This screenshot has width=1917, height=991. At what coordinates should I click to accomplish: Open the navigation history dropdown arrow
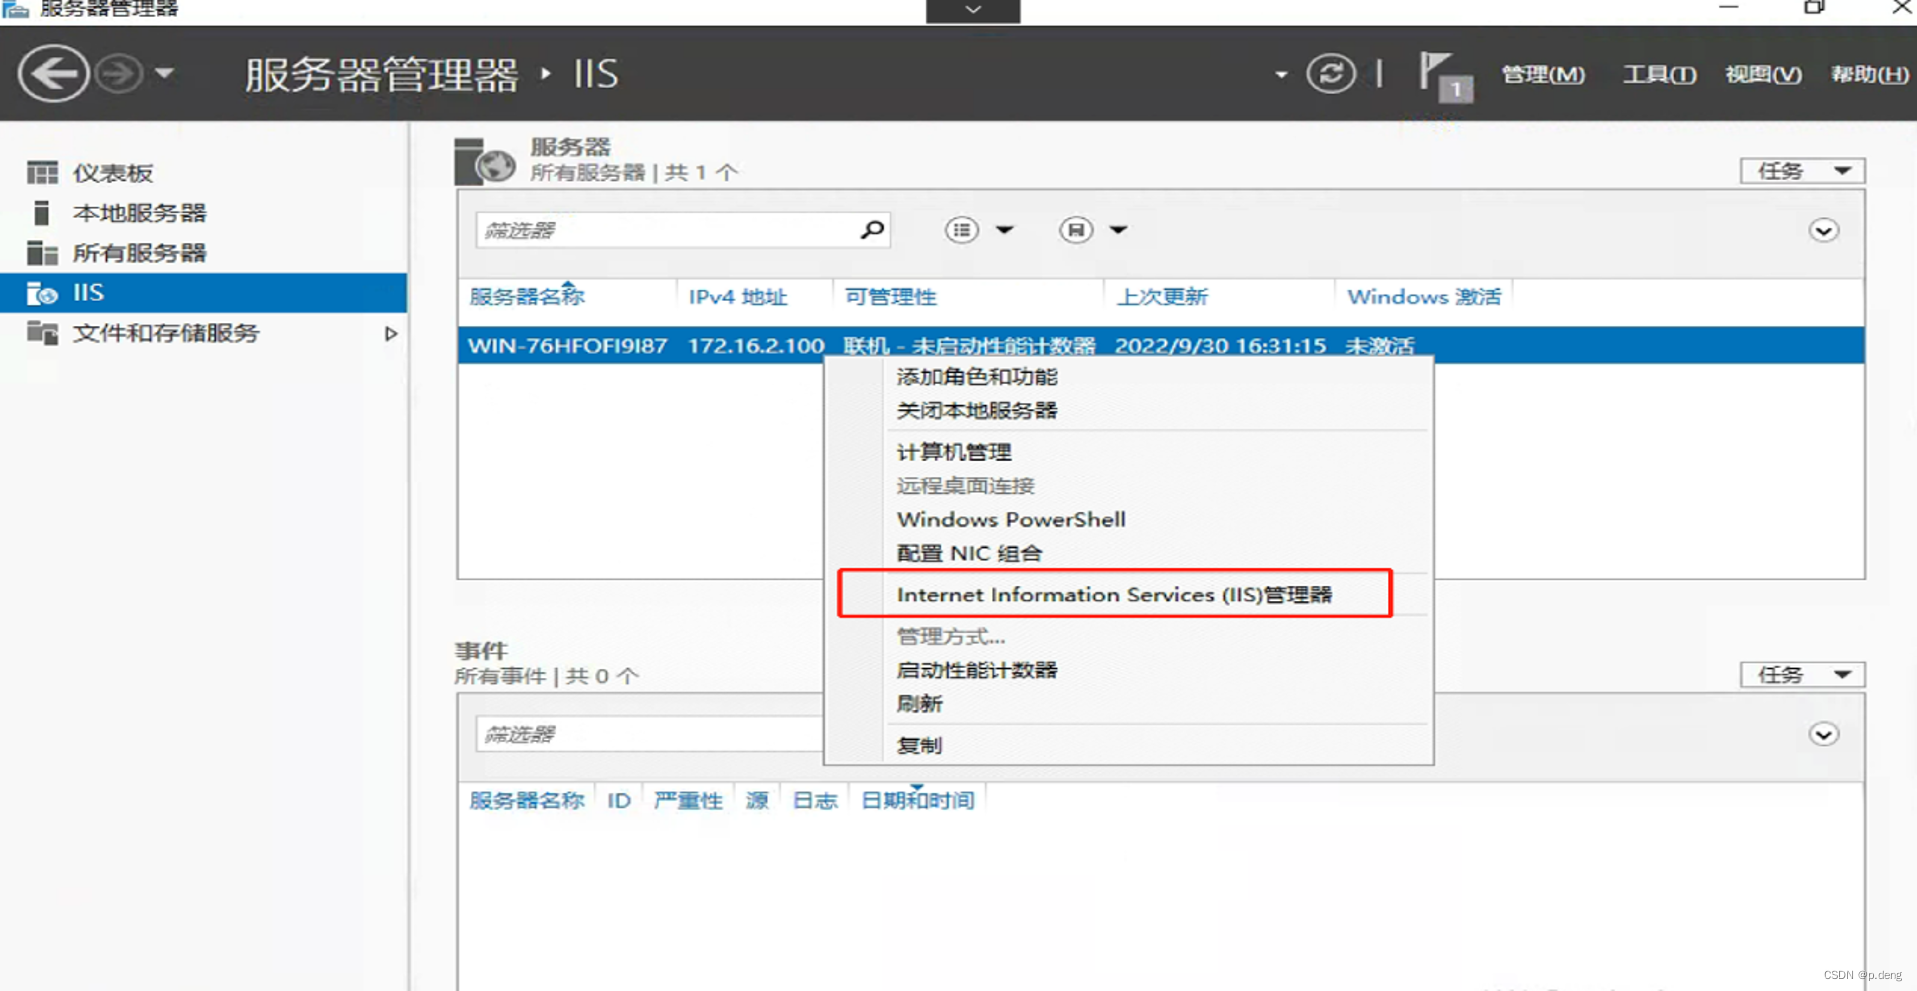[x=165, y=73]
